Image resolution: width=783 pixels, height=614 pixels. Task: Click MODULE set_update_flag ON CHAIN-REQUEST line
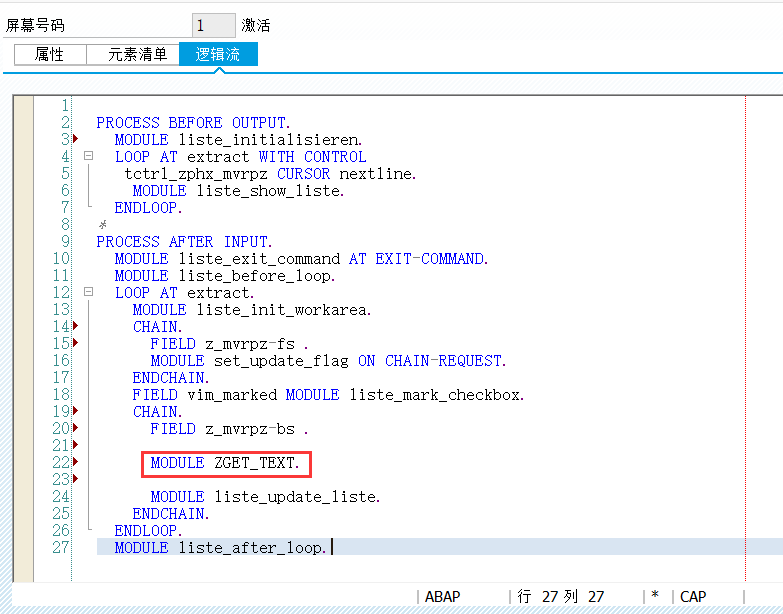pos(329,361)
